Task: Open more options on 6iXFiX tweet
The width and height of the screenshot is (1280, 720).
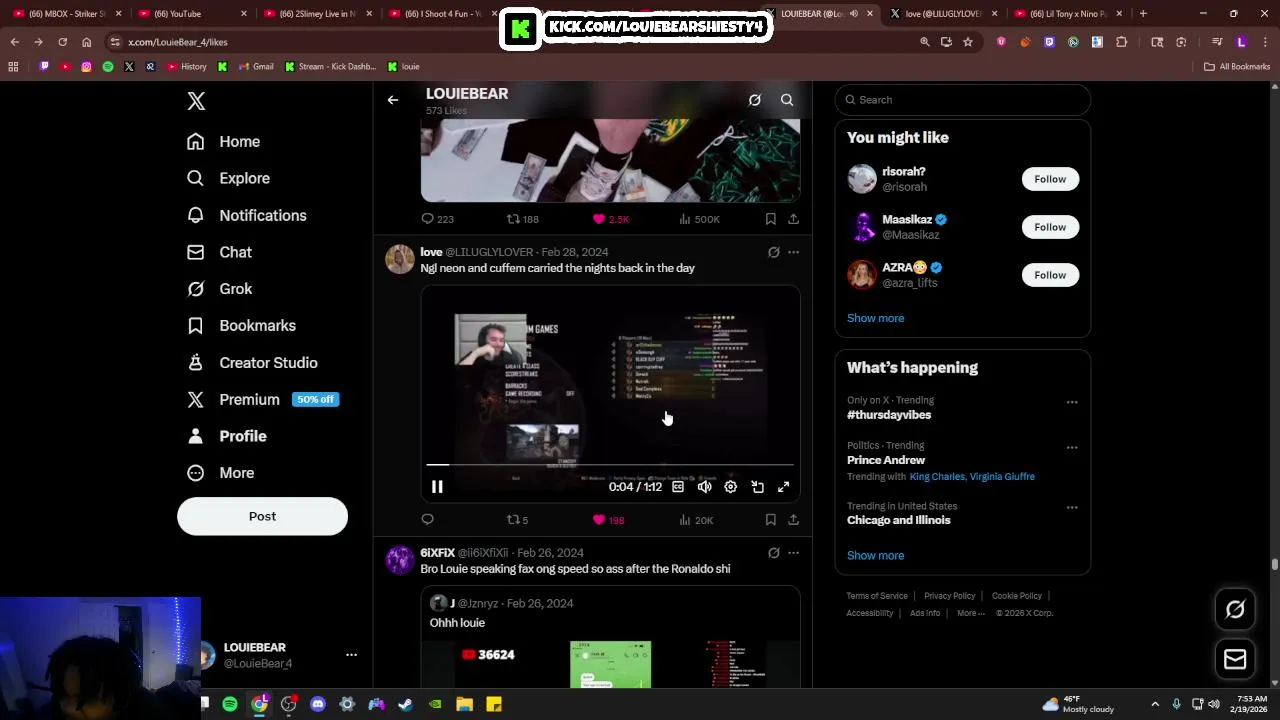Action: 793,553
